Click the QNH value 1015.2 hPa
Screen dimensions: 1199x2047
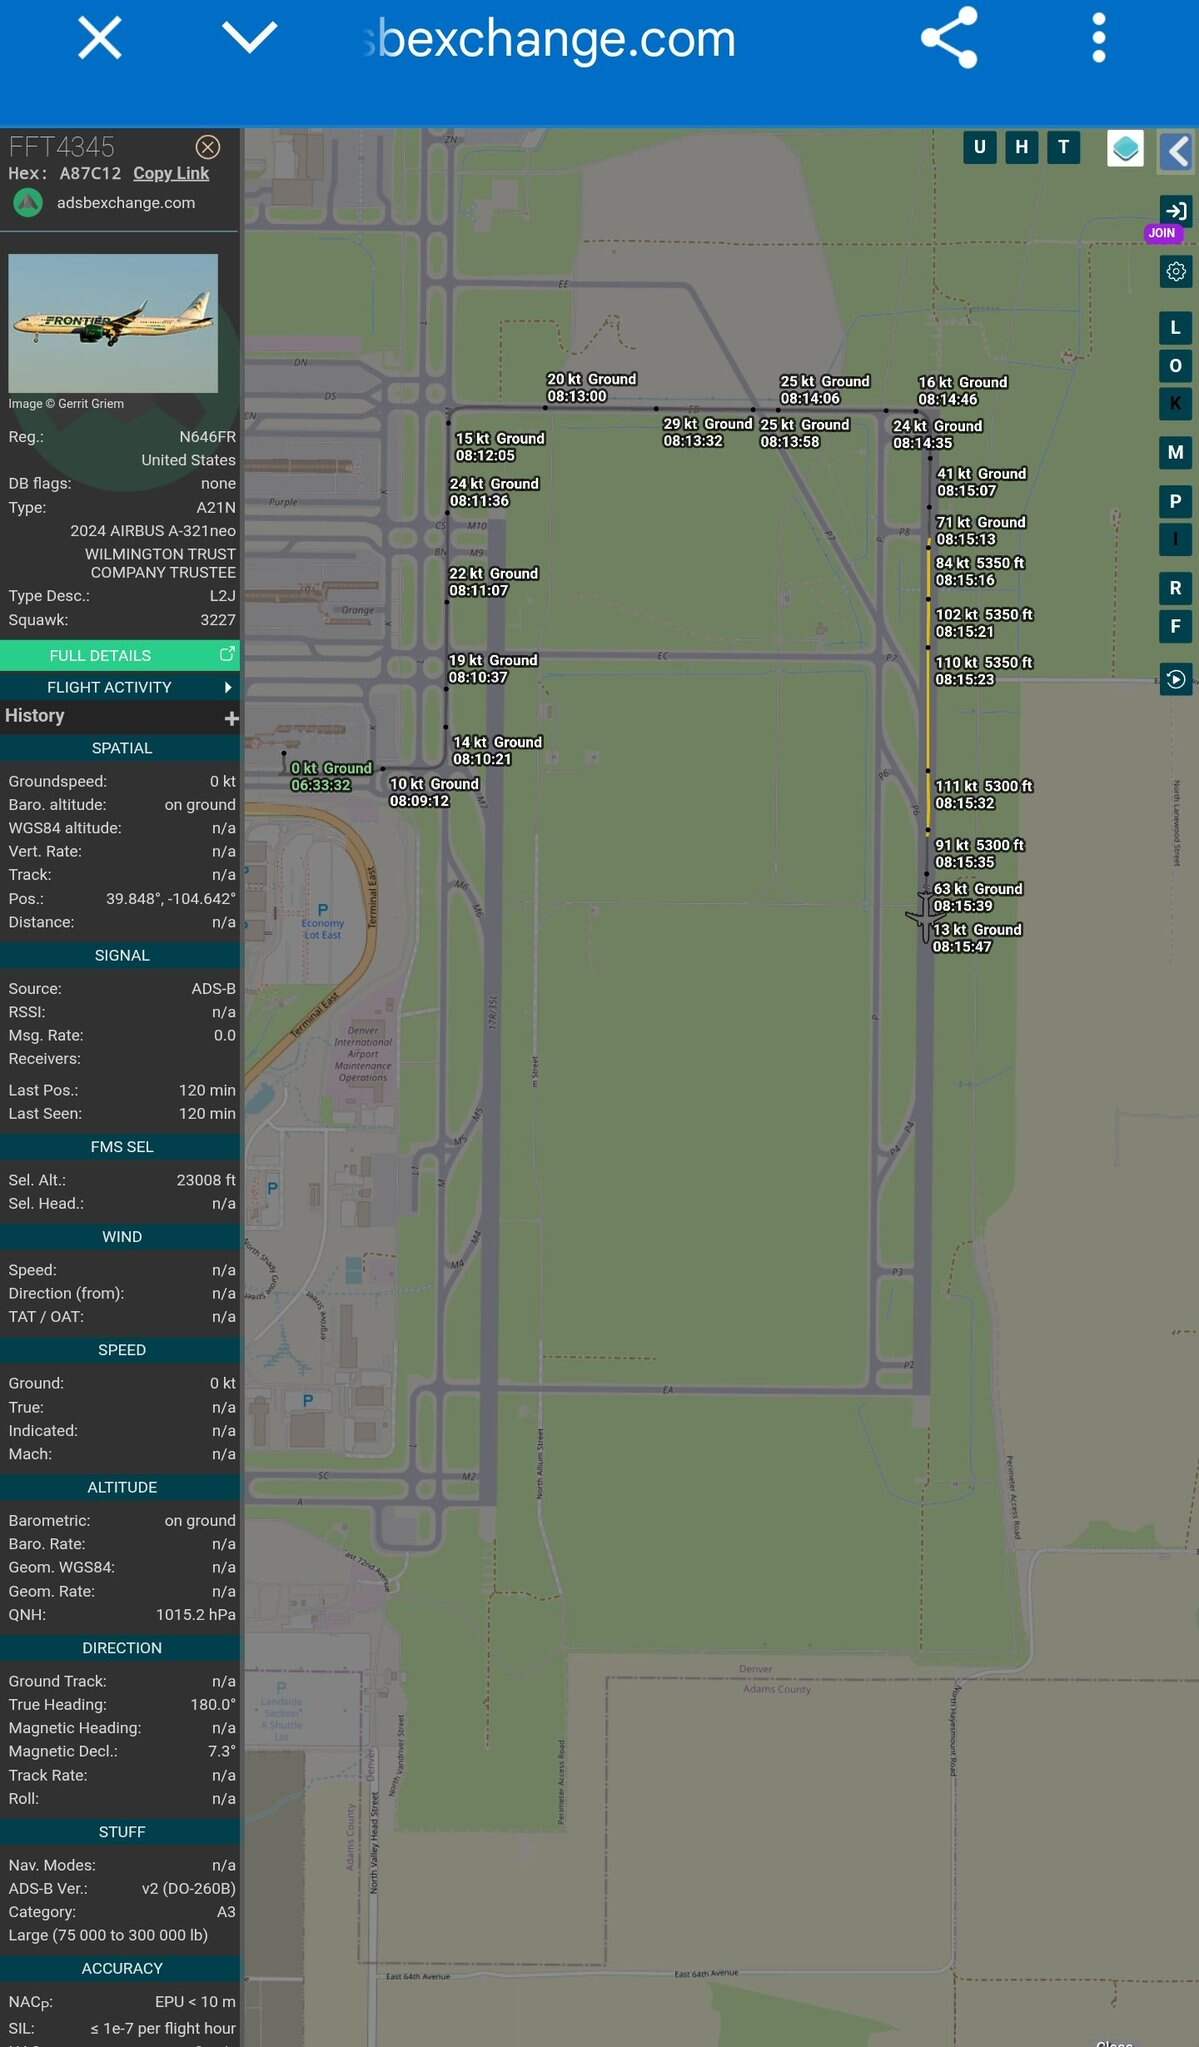point(196,1614)
